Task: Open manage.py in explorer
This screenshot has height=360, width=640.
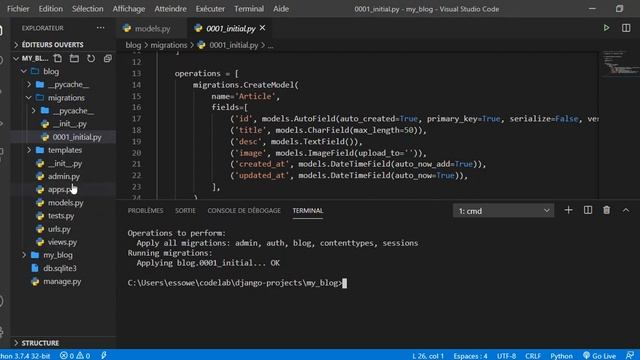Action: (62, 281)
